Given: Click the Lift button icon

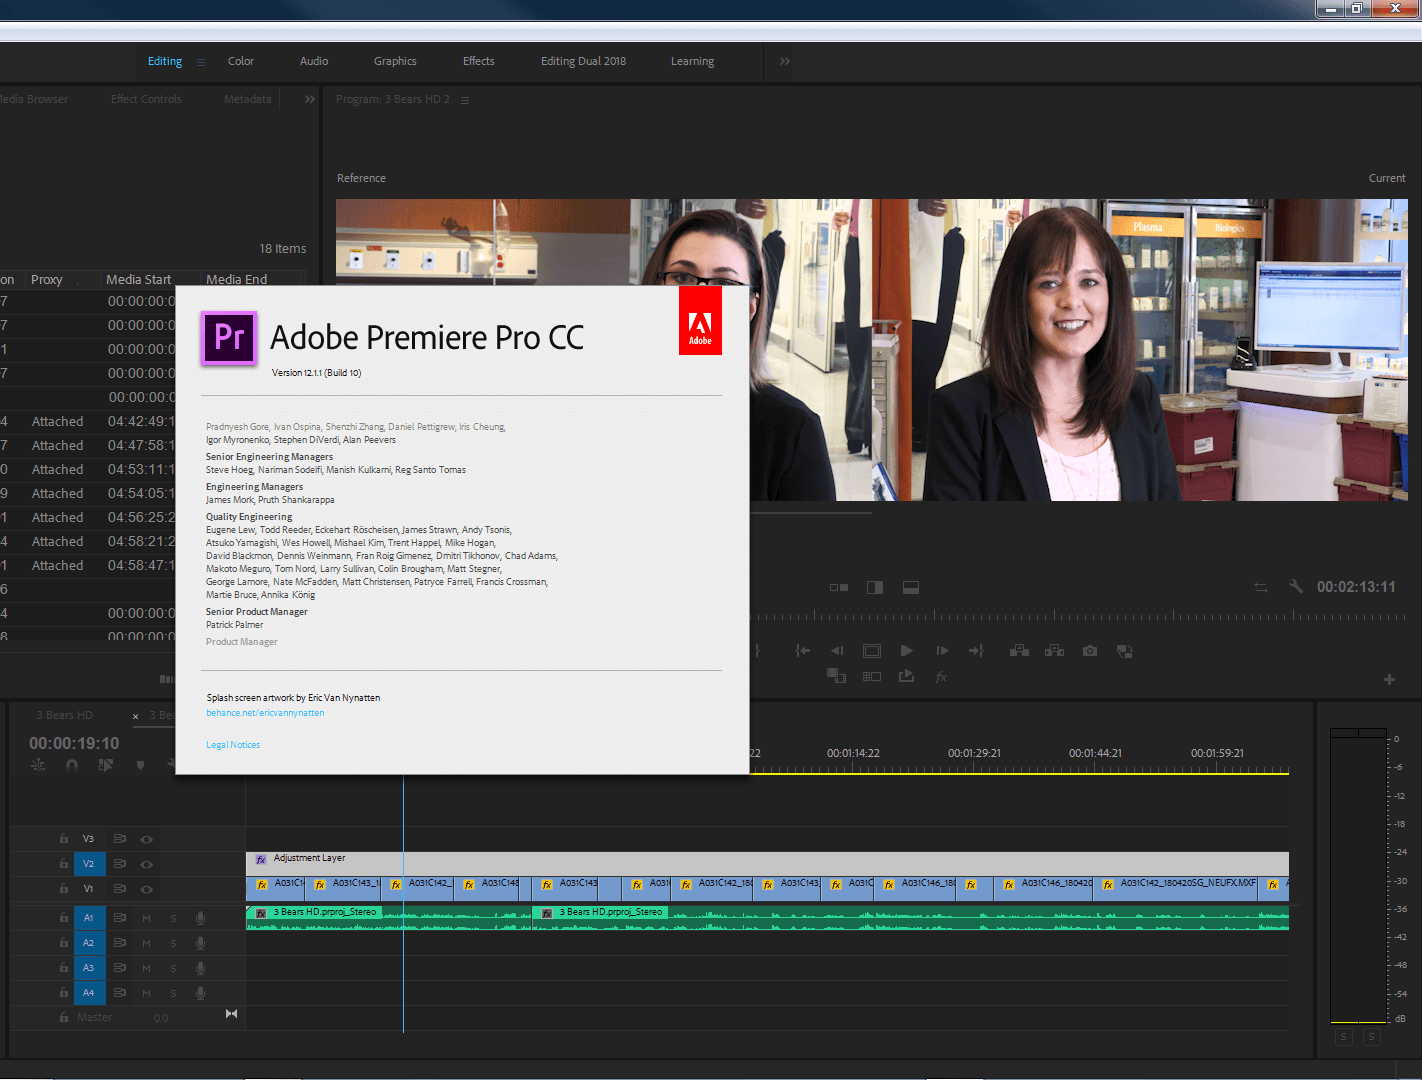Looking at the screenshot, I should tap(1019, 651).
